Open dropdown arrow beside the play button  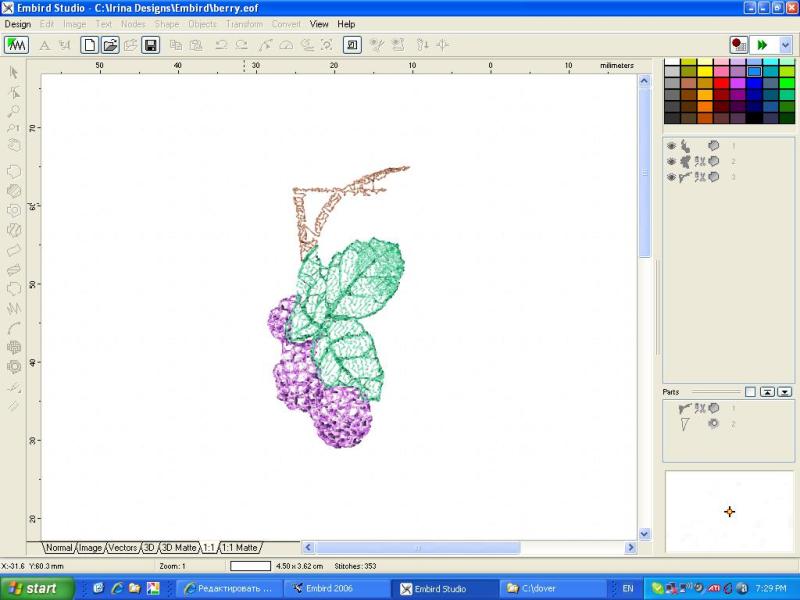tap(786, 45)
